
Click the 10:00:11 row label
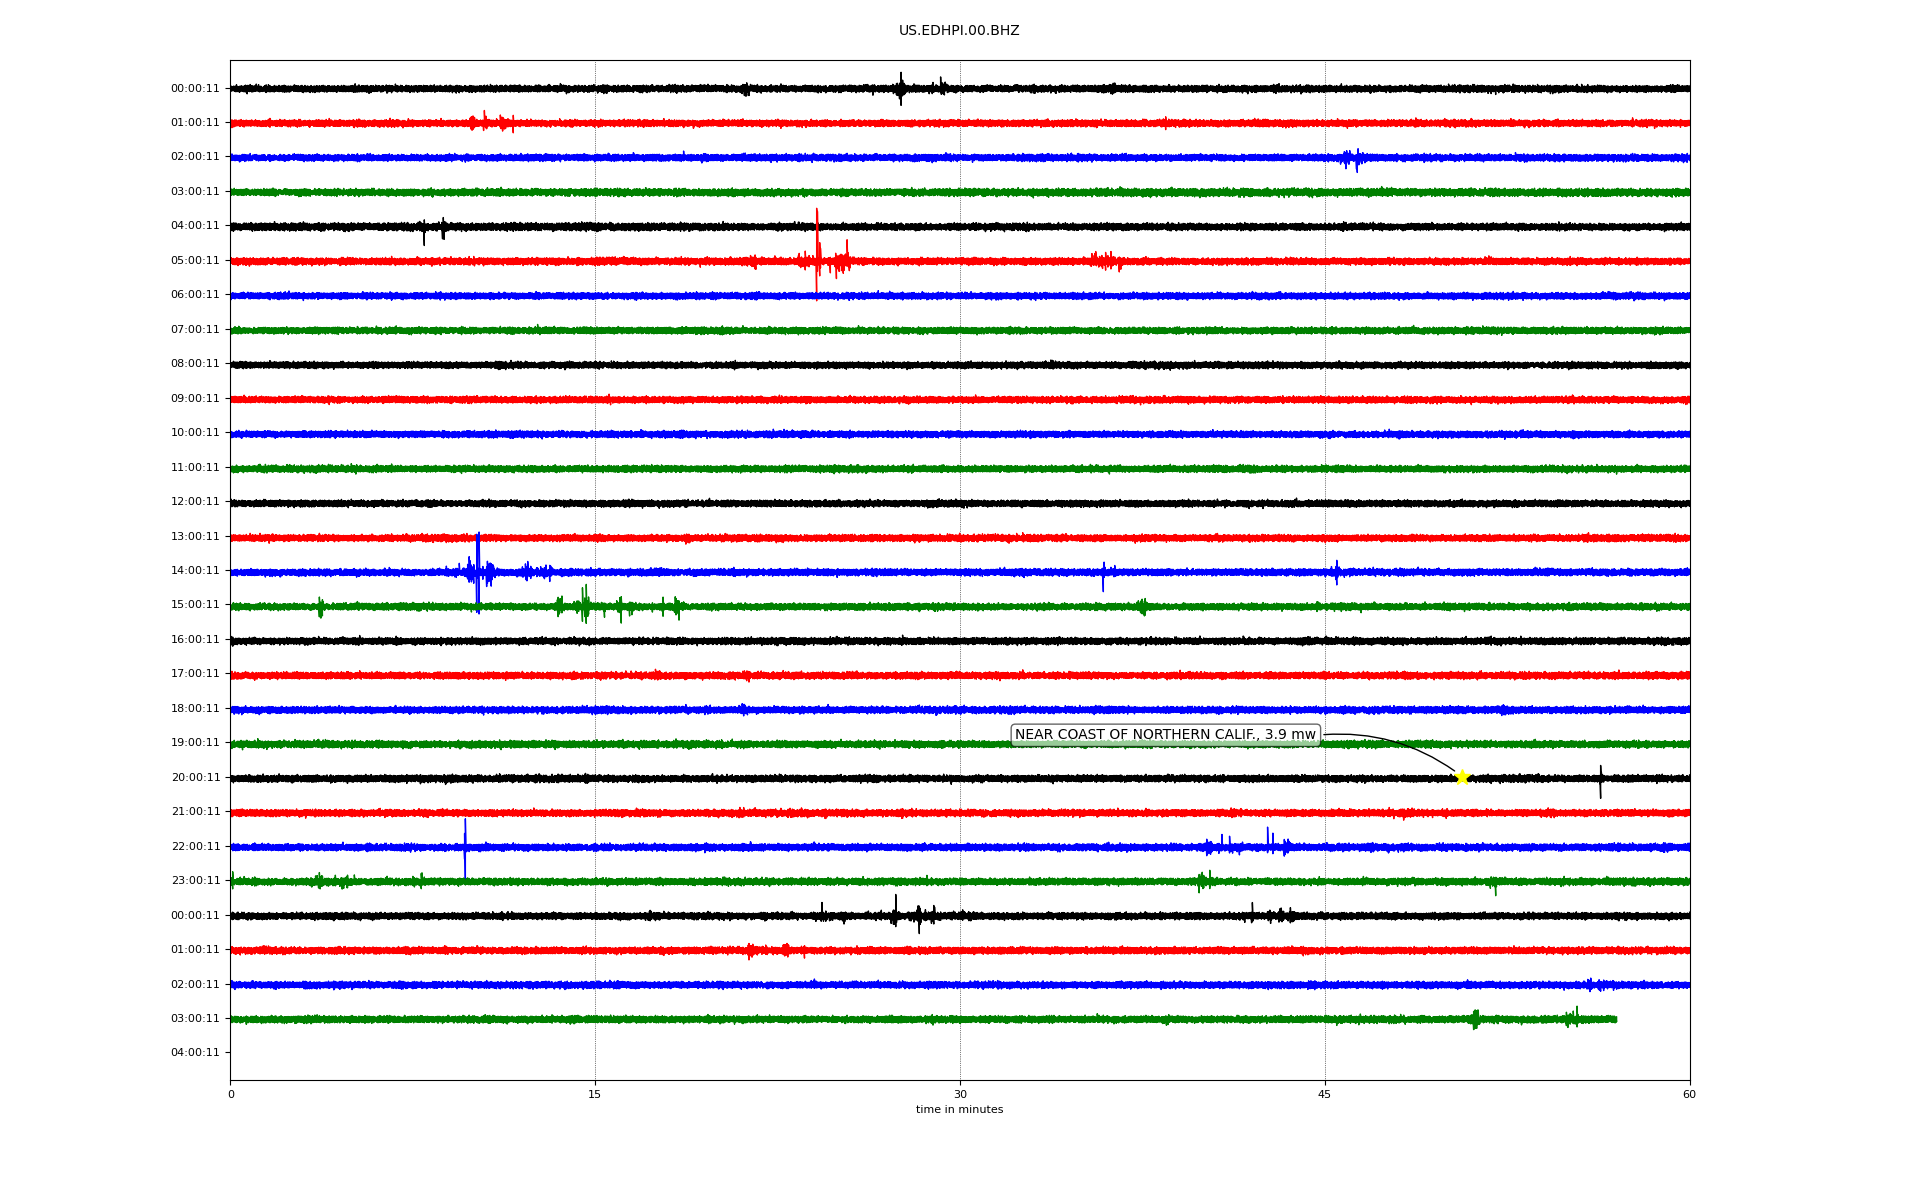195,433
